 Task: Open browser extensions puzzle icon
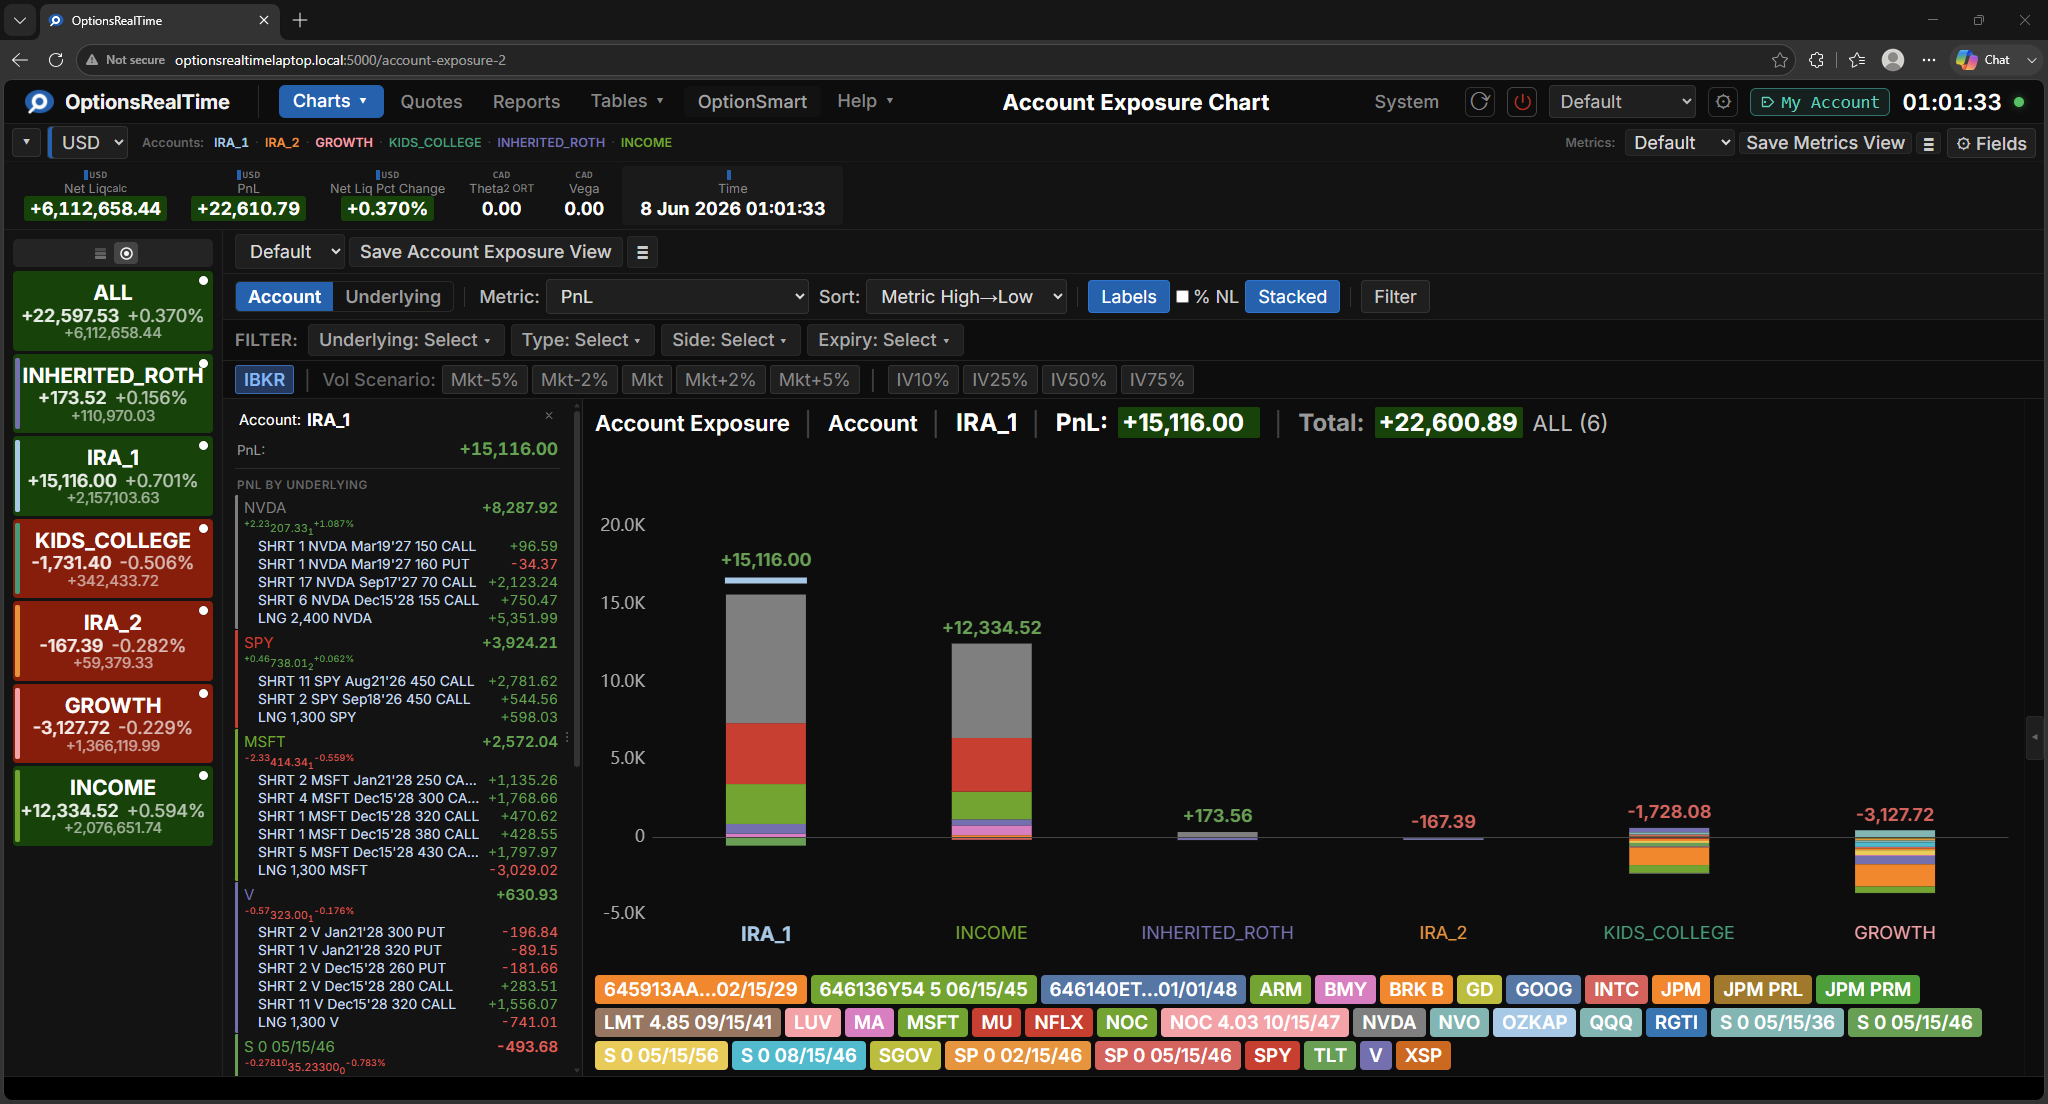1817,60
